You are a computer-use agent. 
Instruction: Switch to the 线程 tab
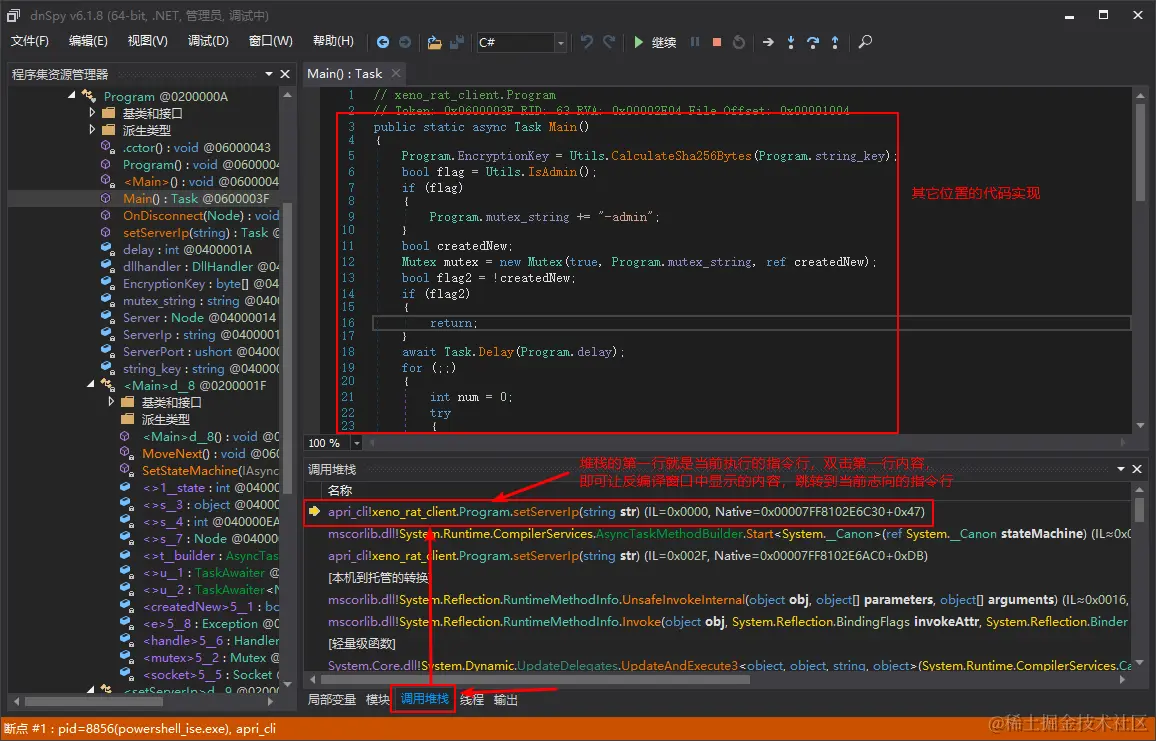point(472,700)
